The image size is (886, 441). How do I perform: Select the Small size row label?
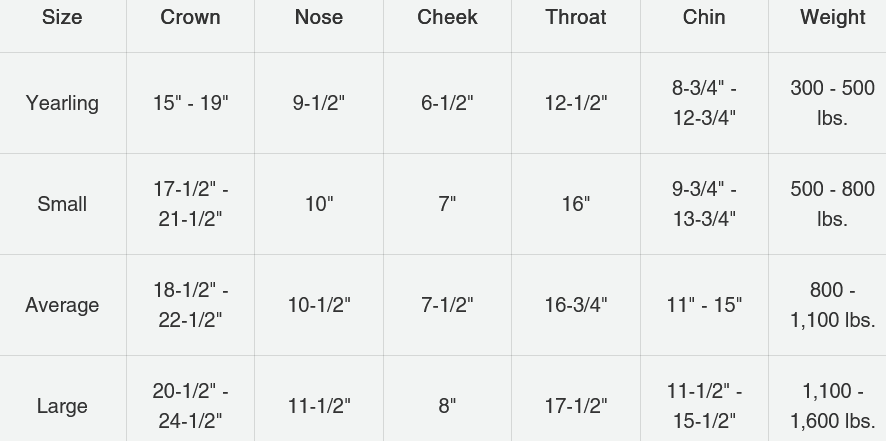tap(62, 204)
